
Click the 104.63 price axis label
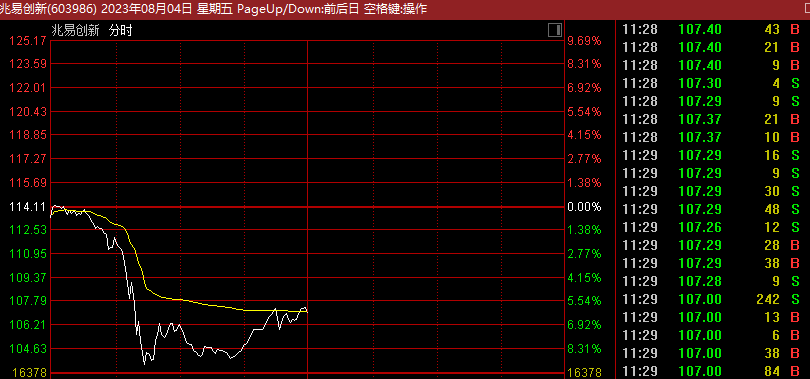pos(28,348)
